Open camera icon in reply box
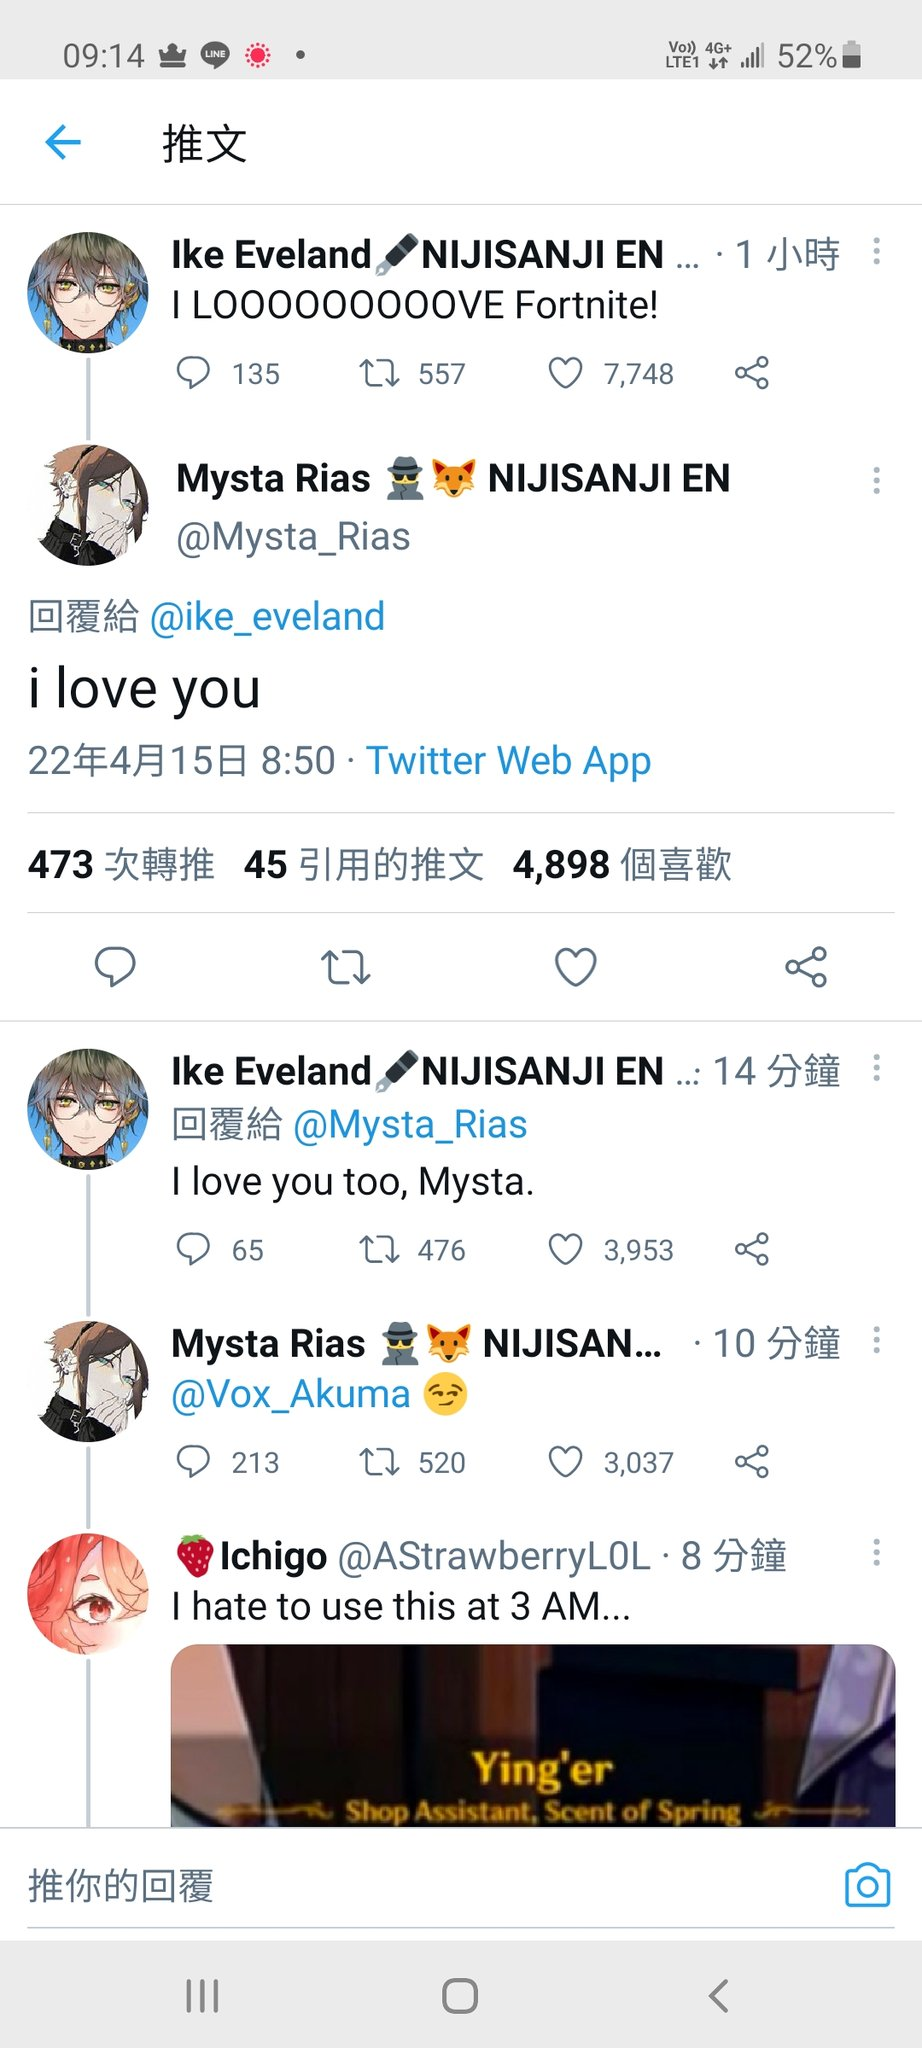The height and width of the screenshot is (2048, 922). [867, 1885]
